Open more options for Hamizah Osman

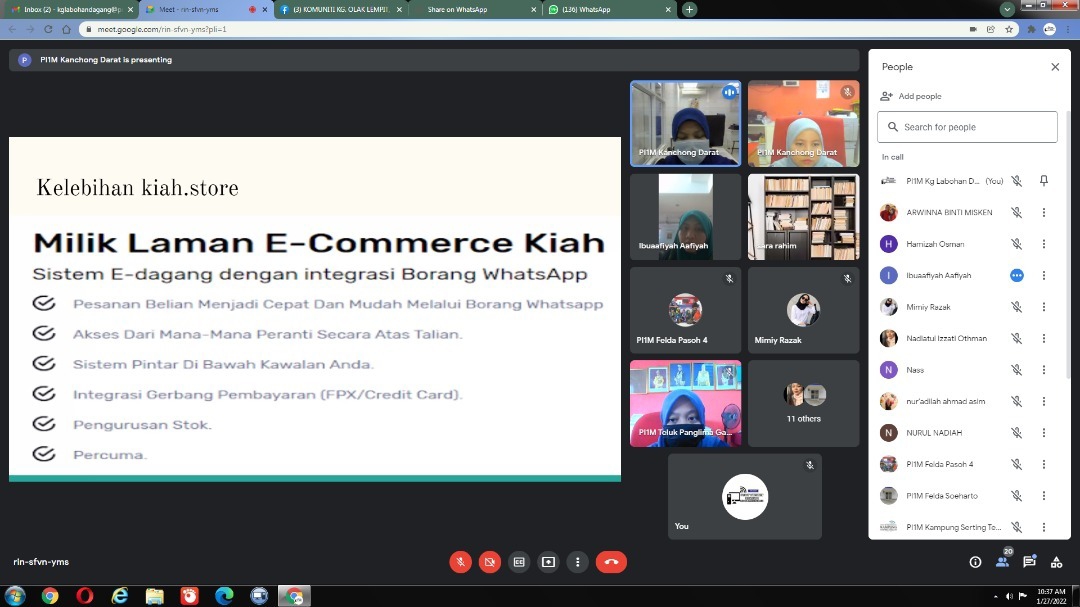(1044, 244)
